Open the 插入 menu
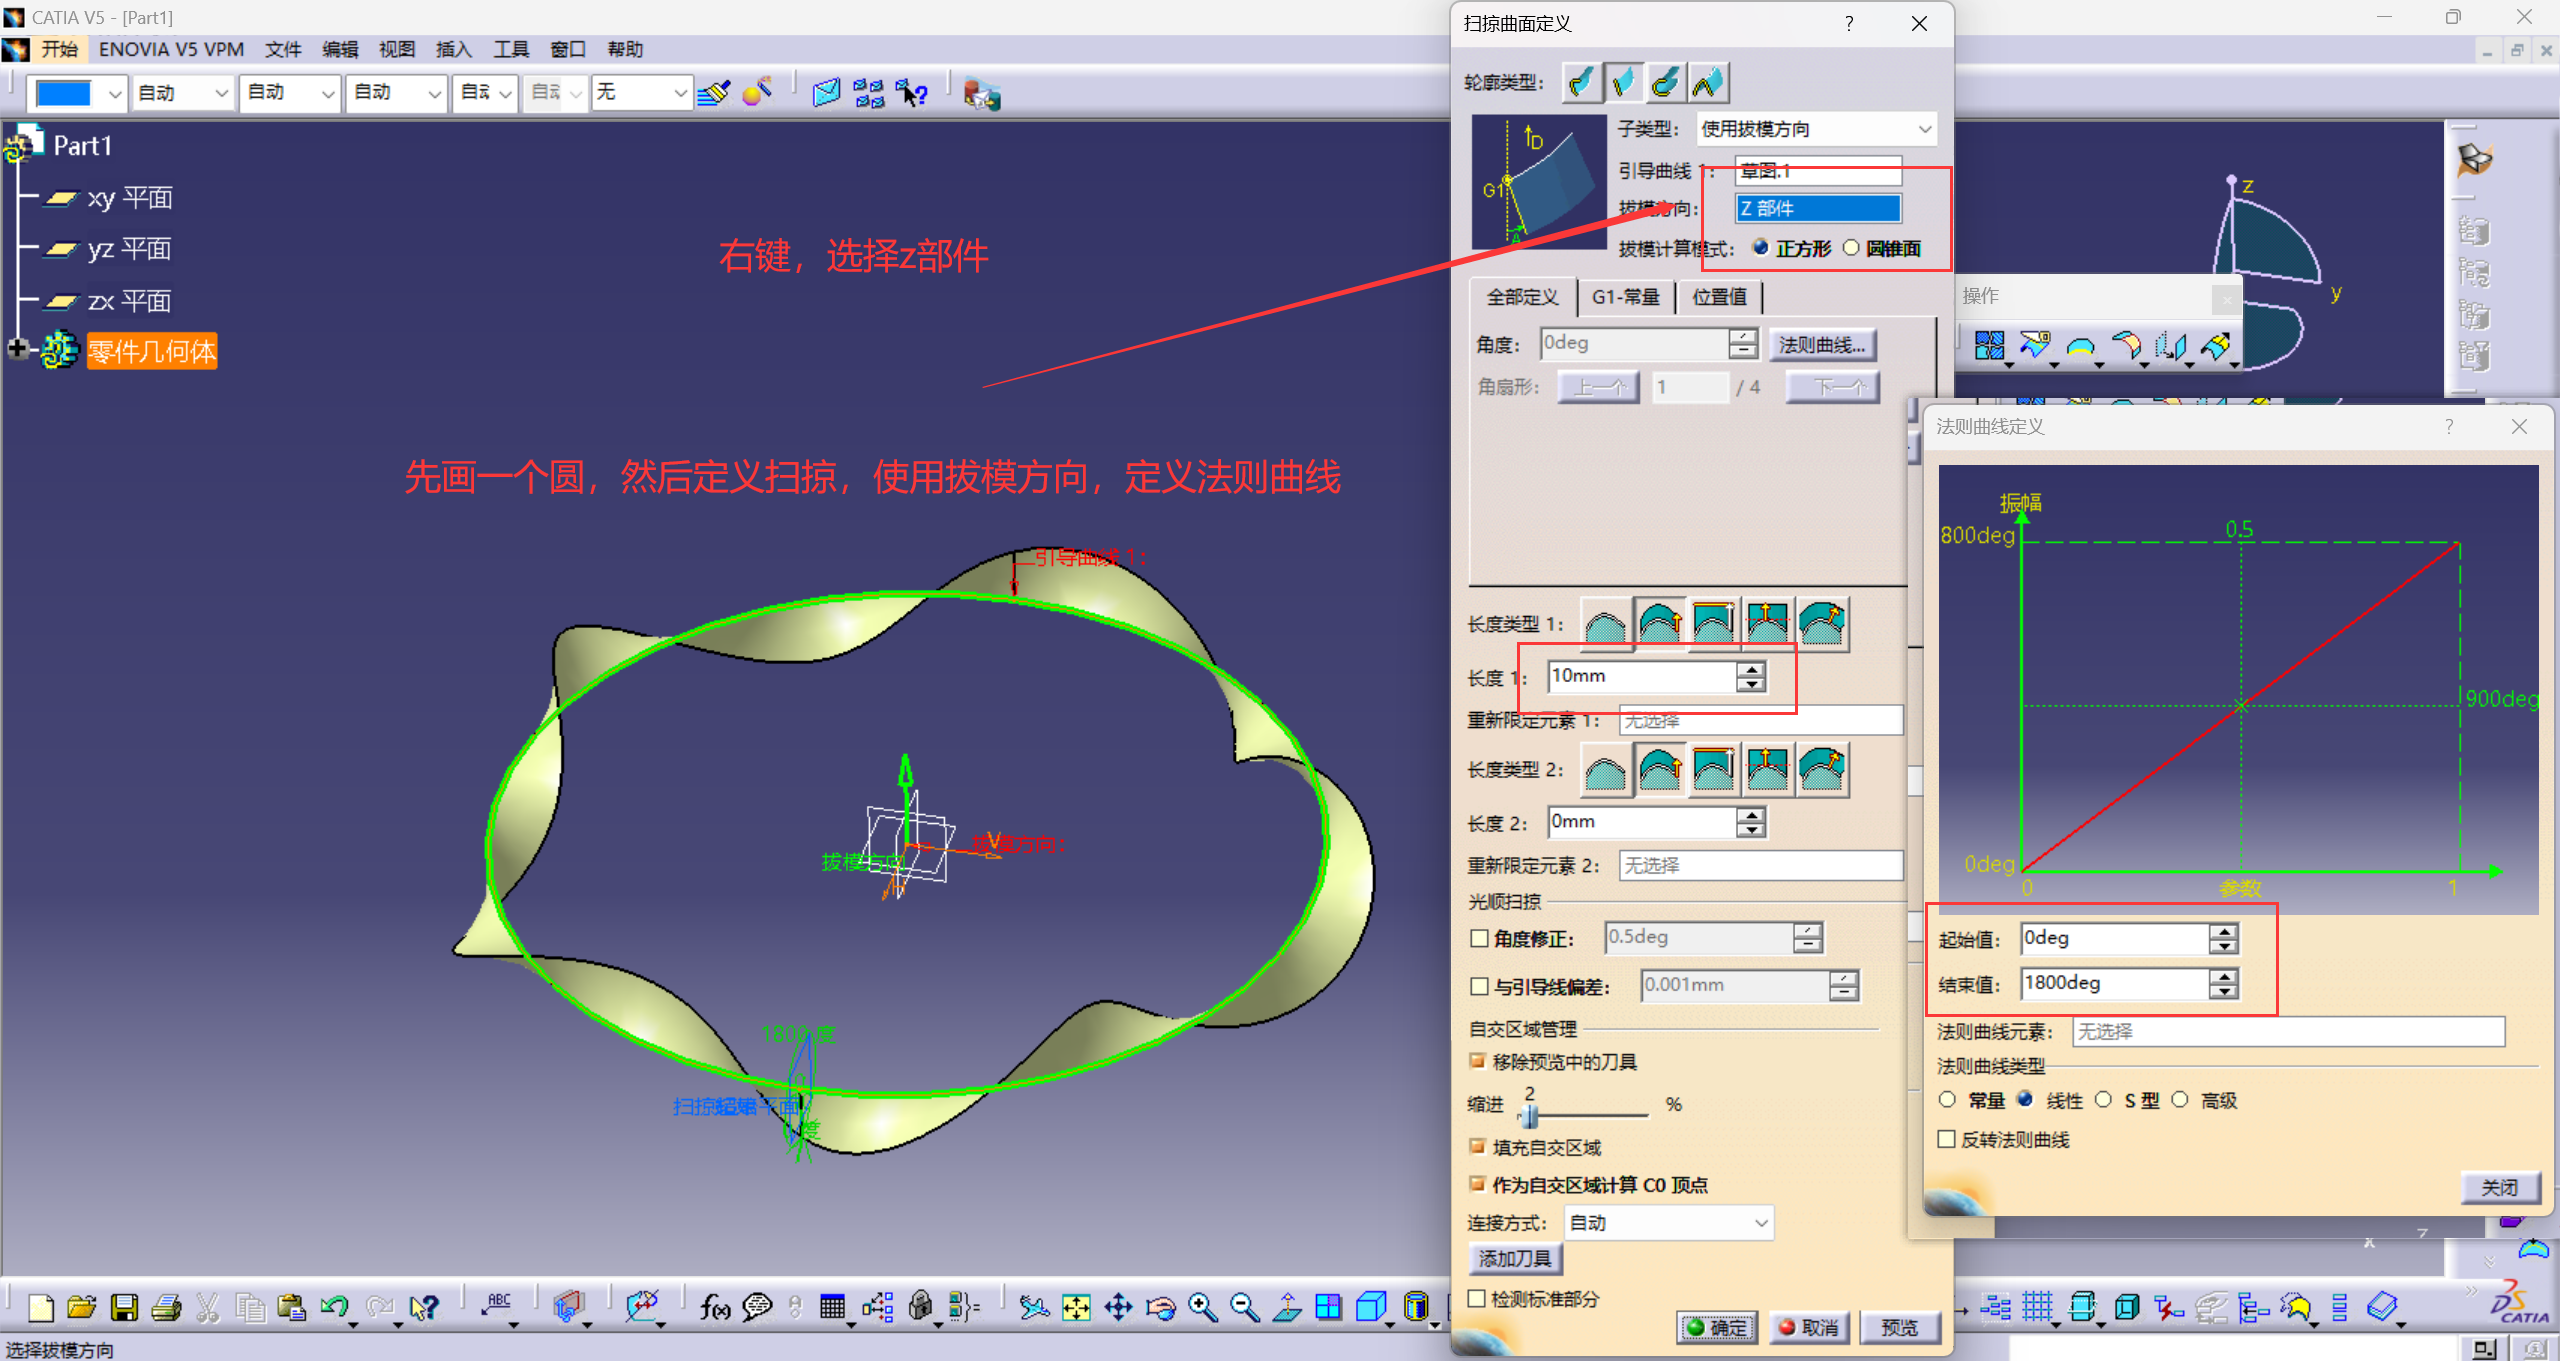Screen dimensions: 2560x1361 454,49
